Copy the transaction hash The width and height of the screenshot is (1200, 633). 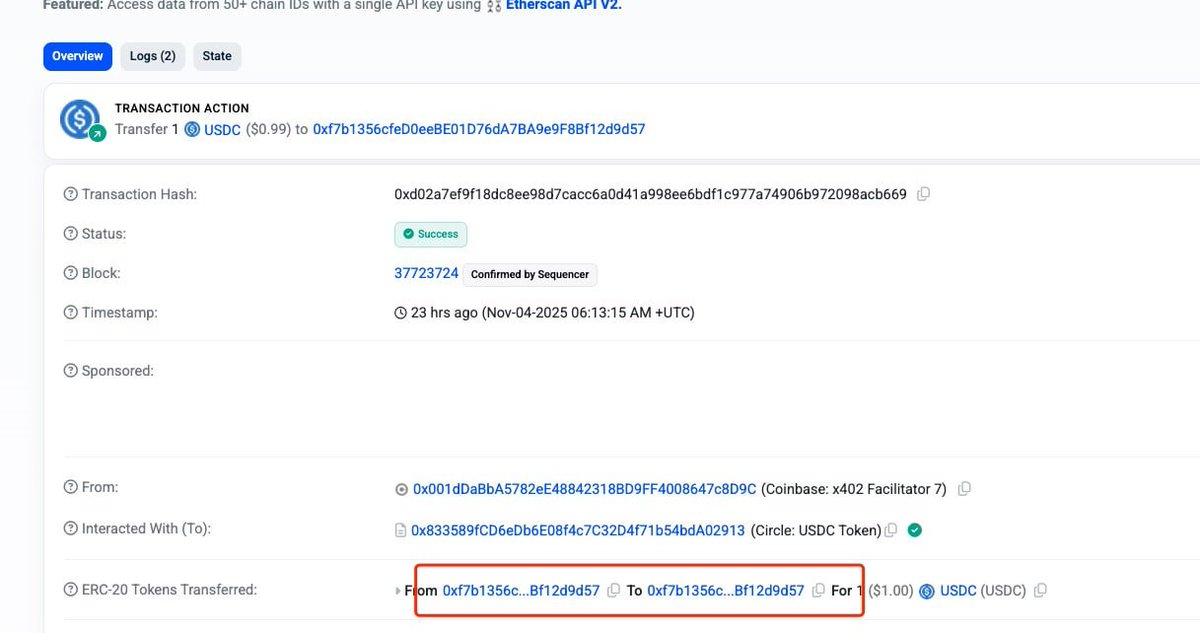(x=922, y=193)
